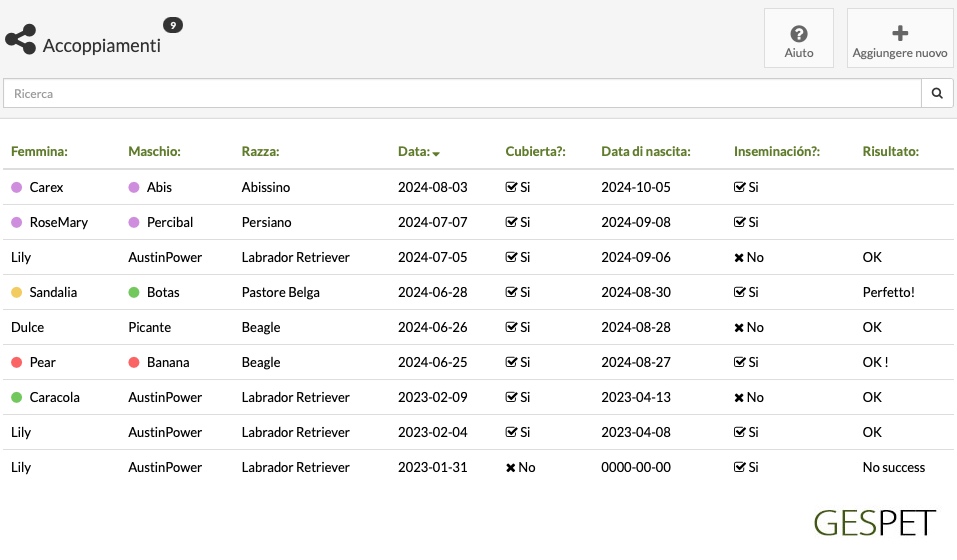Viewport: 957px width, 560px height.
Task: Click the Aggiungere nuovo button
Action: coord(900,38)
